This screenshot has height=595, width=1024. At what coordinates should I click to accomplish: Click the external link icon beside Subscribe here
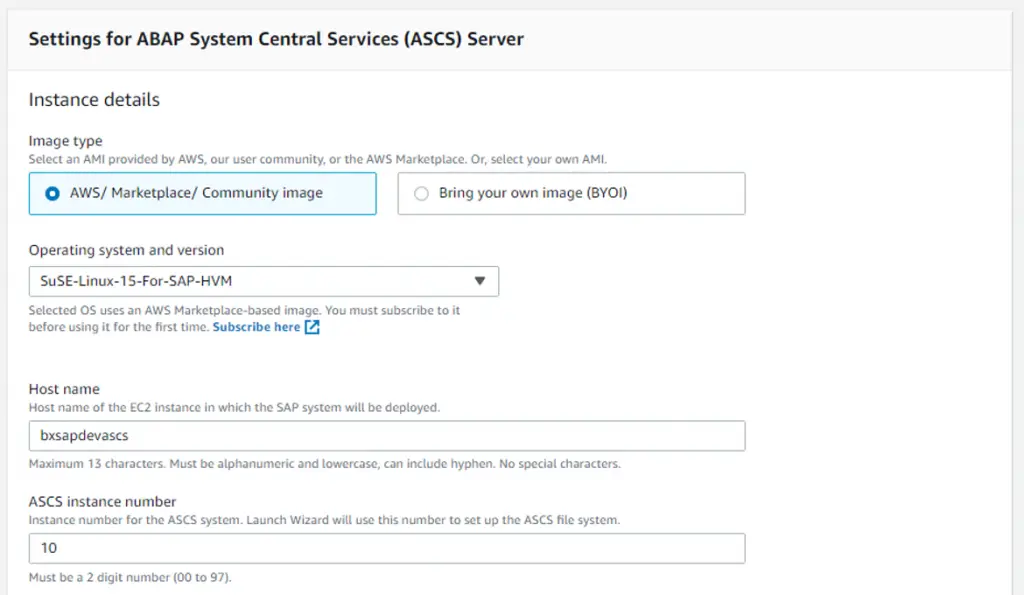(x=312, y=327)
